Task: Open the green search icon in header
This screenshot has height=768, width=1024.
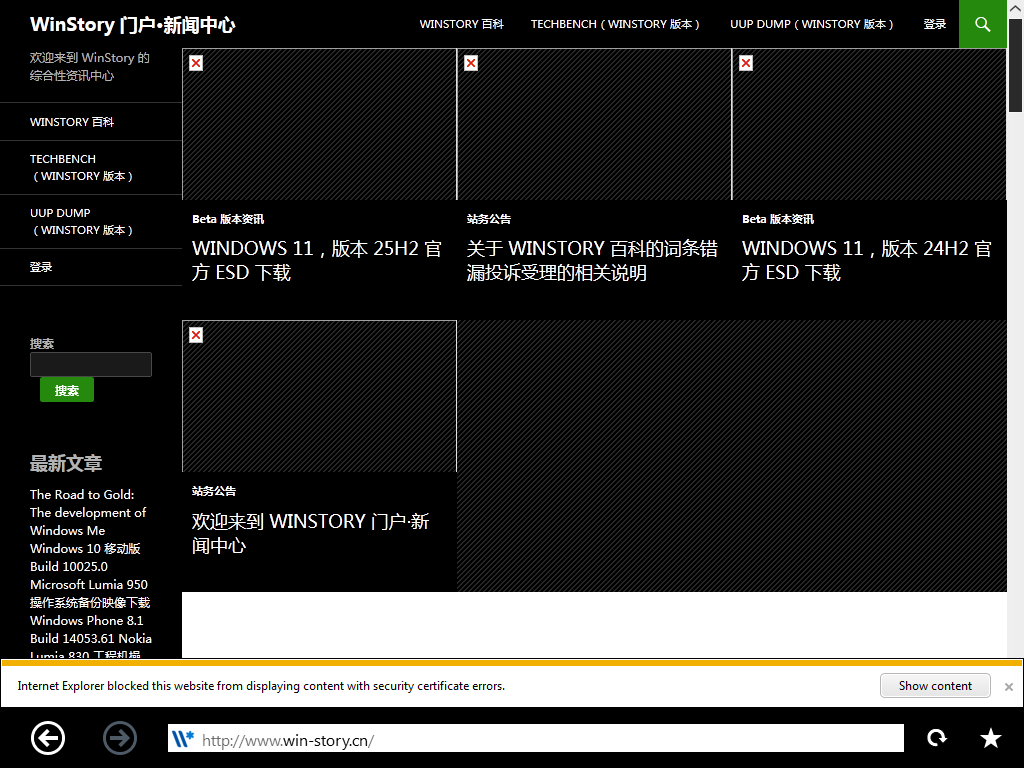Action: (982, 24)
